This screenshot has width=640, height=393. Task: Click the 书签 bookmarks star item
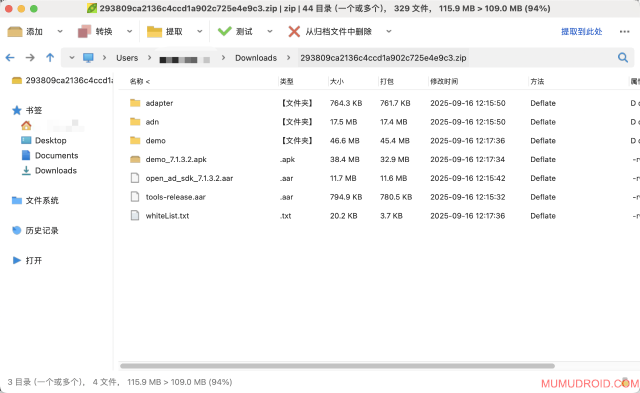click(27, 110)
